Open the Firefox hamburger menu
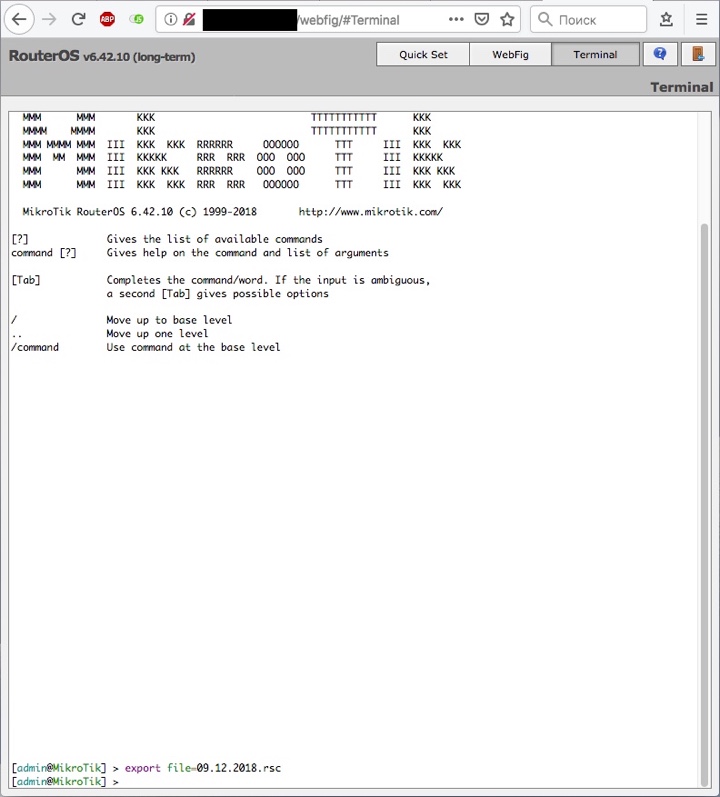720x797 pixels. pyautogui.click(x=702, y=19)
